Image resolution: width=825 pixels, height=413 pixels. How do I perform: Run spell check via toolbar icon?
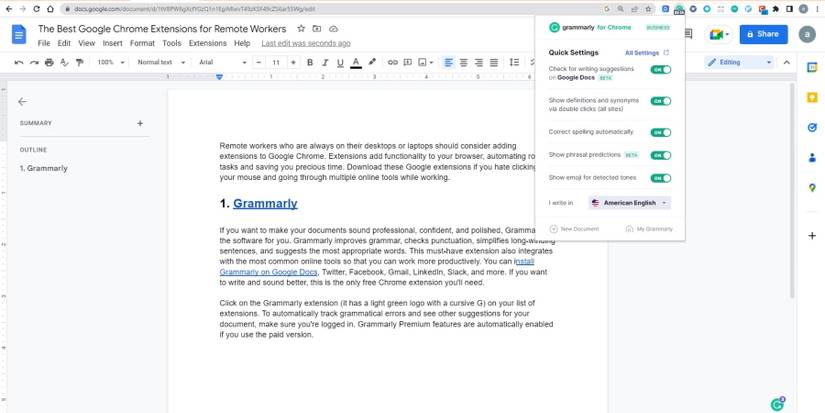pos(64,63)
